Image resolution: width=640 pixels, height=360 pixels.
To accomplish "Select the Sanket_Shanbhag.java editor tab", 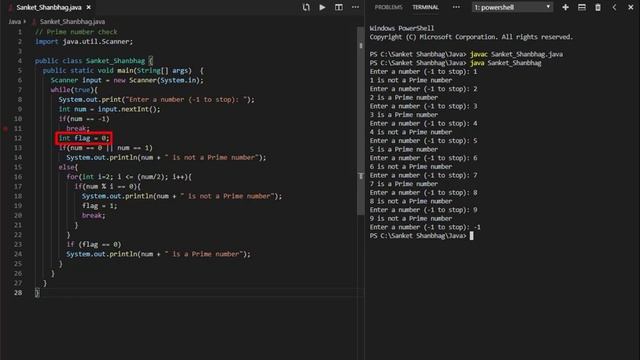I will [49, 7].
